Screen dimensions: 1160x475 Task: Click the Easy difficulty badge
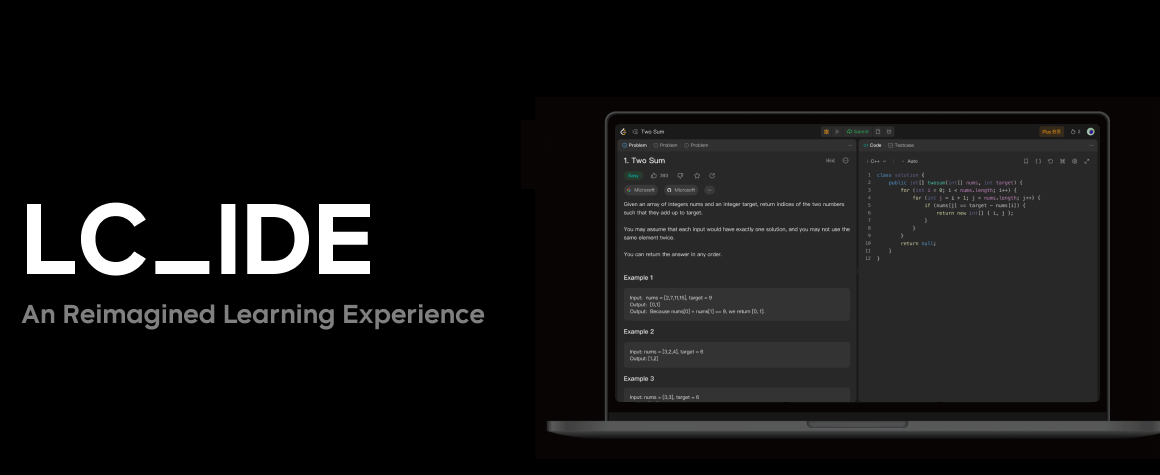click(x=633, y=175)
